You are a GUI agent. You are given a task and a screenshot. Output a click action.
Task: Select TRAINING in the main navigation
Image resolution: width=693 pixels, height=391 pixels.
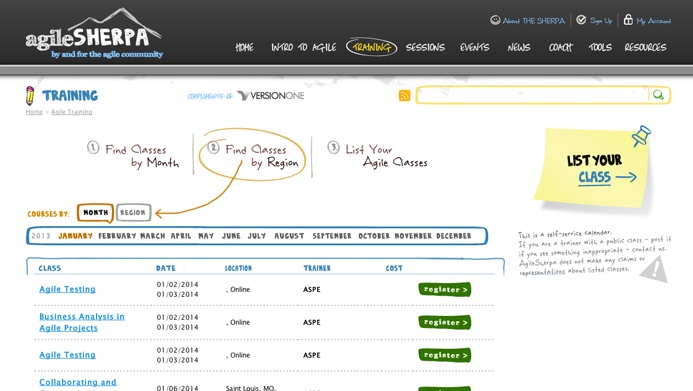click(x=371, y=47)
